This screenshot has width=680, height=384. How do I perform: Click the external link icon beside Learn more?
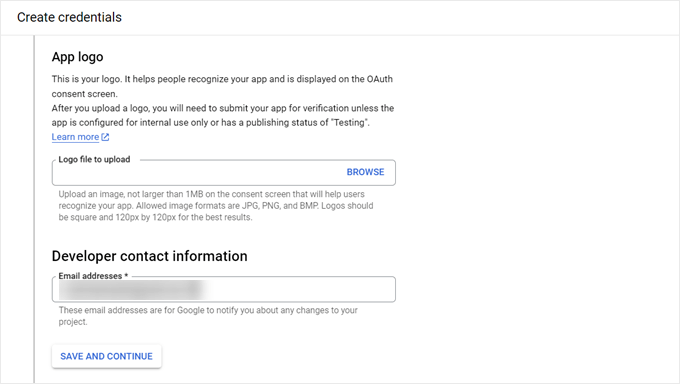pos(105,137)
